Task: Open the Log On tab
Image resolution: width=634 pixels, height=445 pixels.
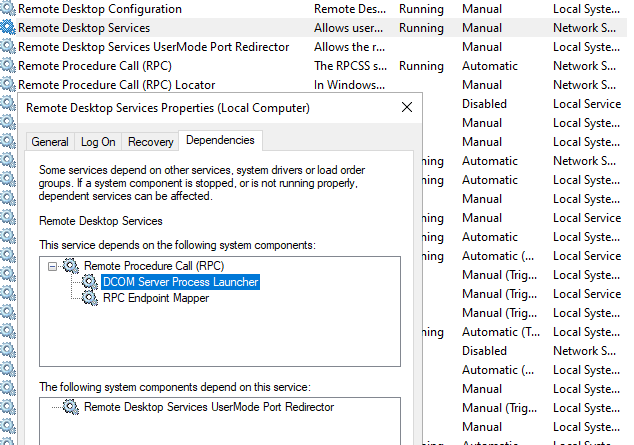Action: coord(98,142)
